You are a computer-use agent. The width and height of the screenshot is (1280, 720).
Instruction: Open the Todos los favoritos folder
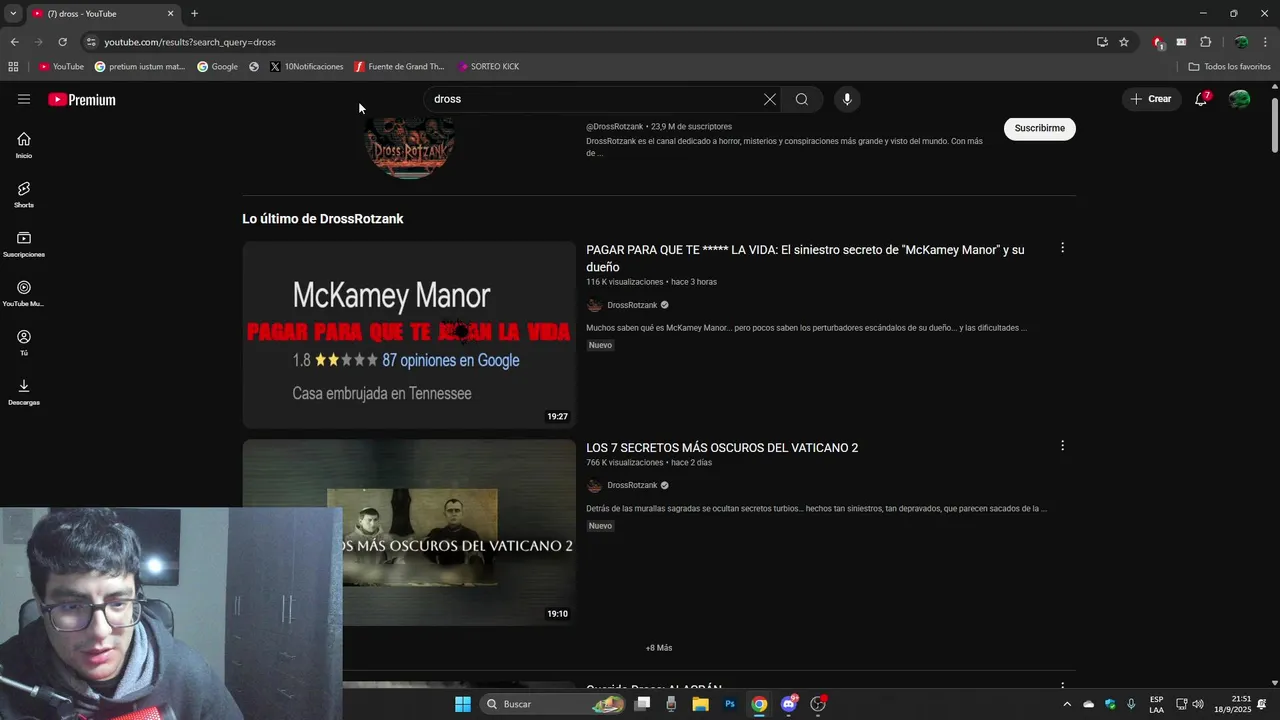pyautogui.click(x=1229, y=66)
